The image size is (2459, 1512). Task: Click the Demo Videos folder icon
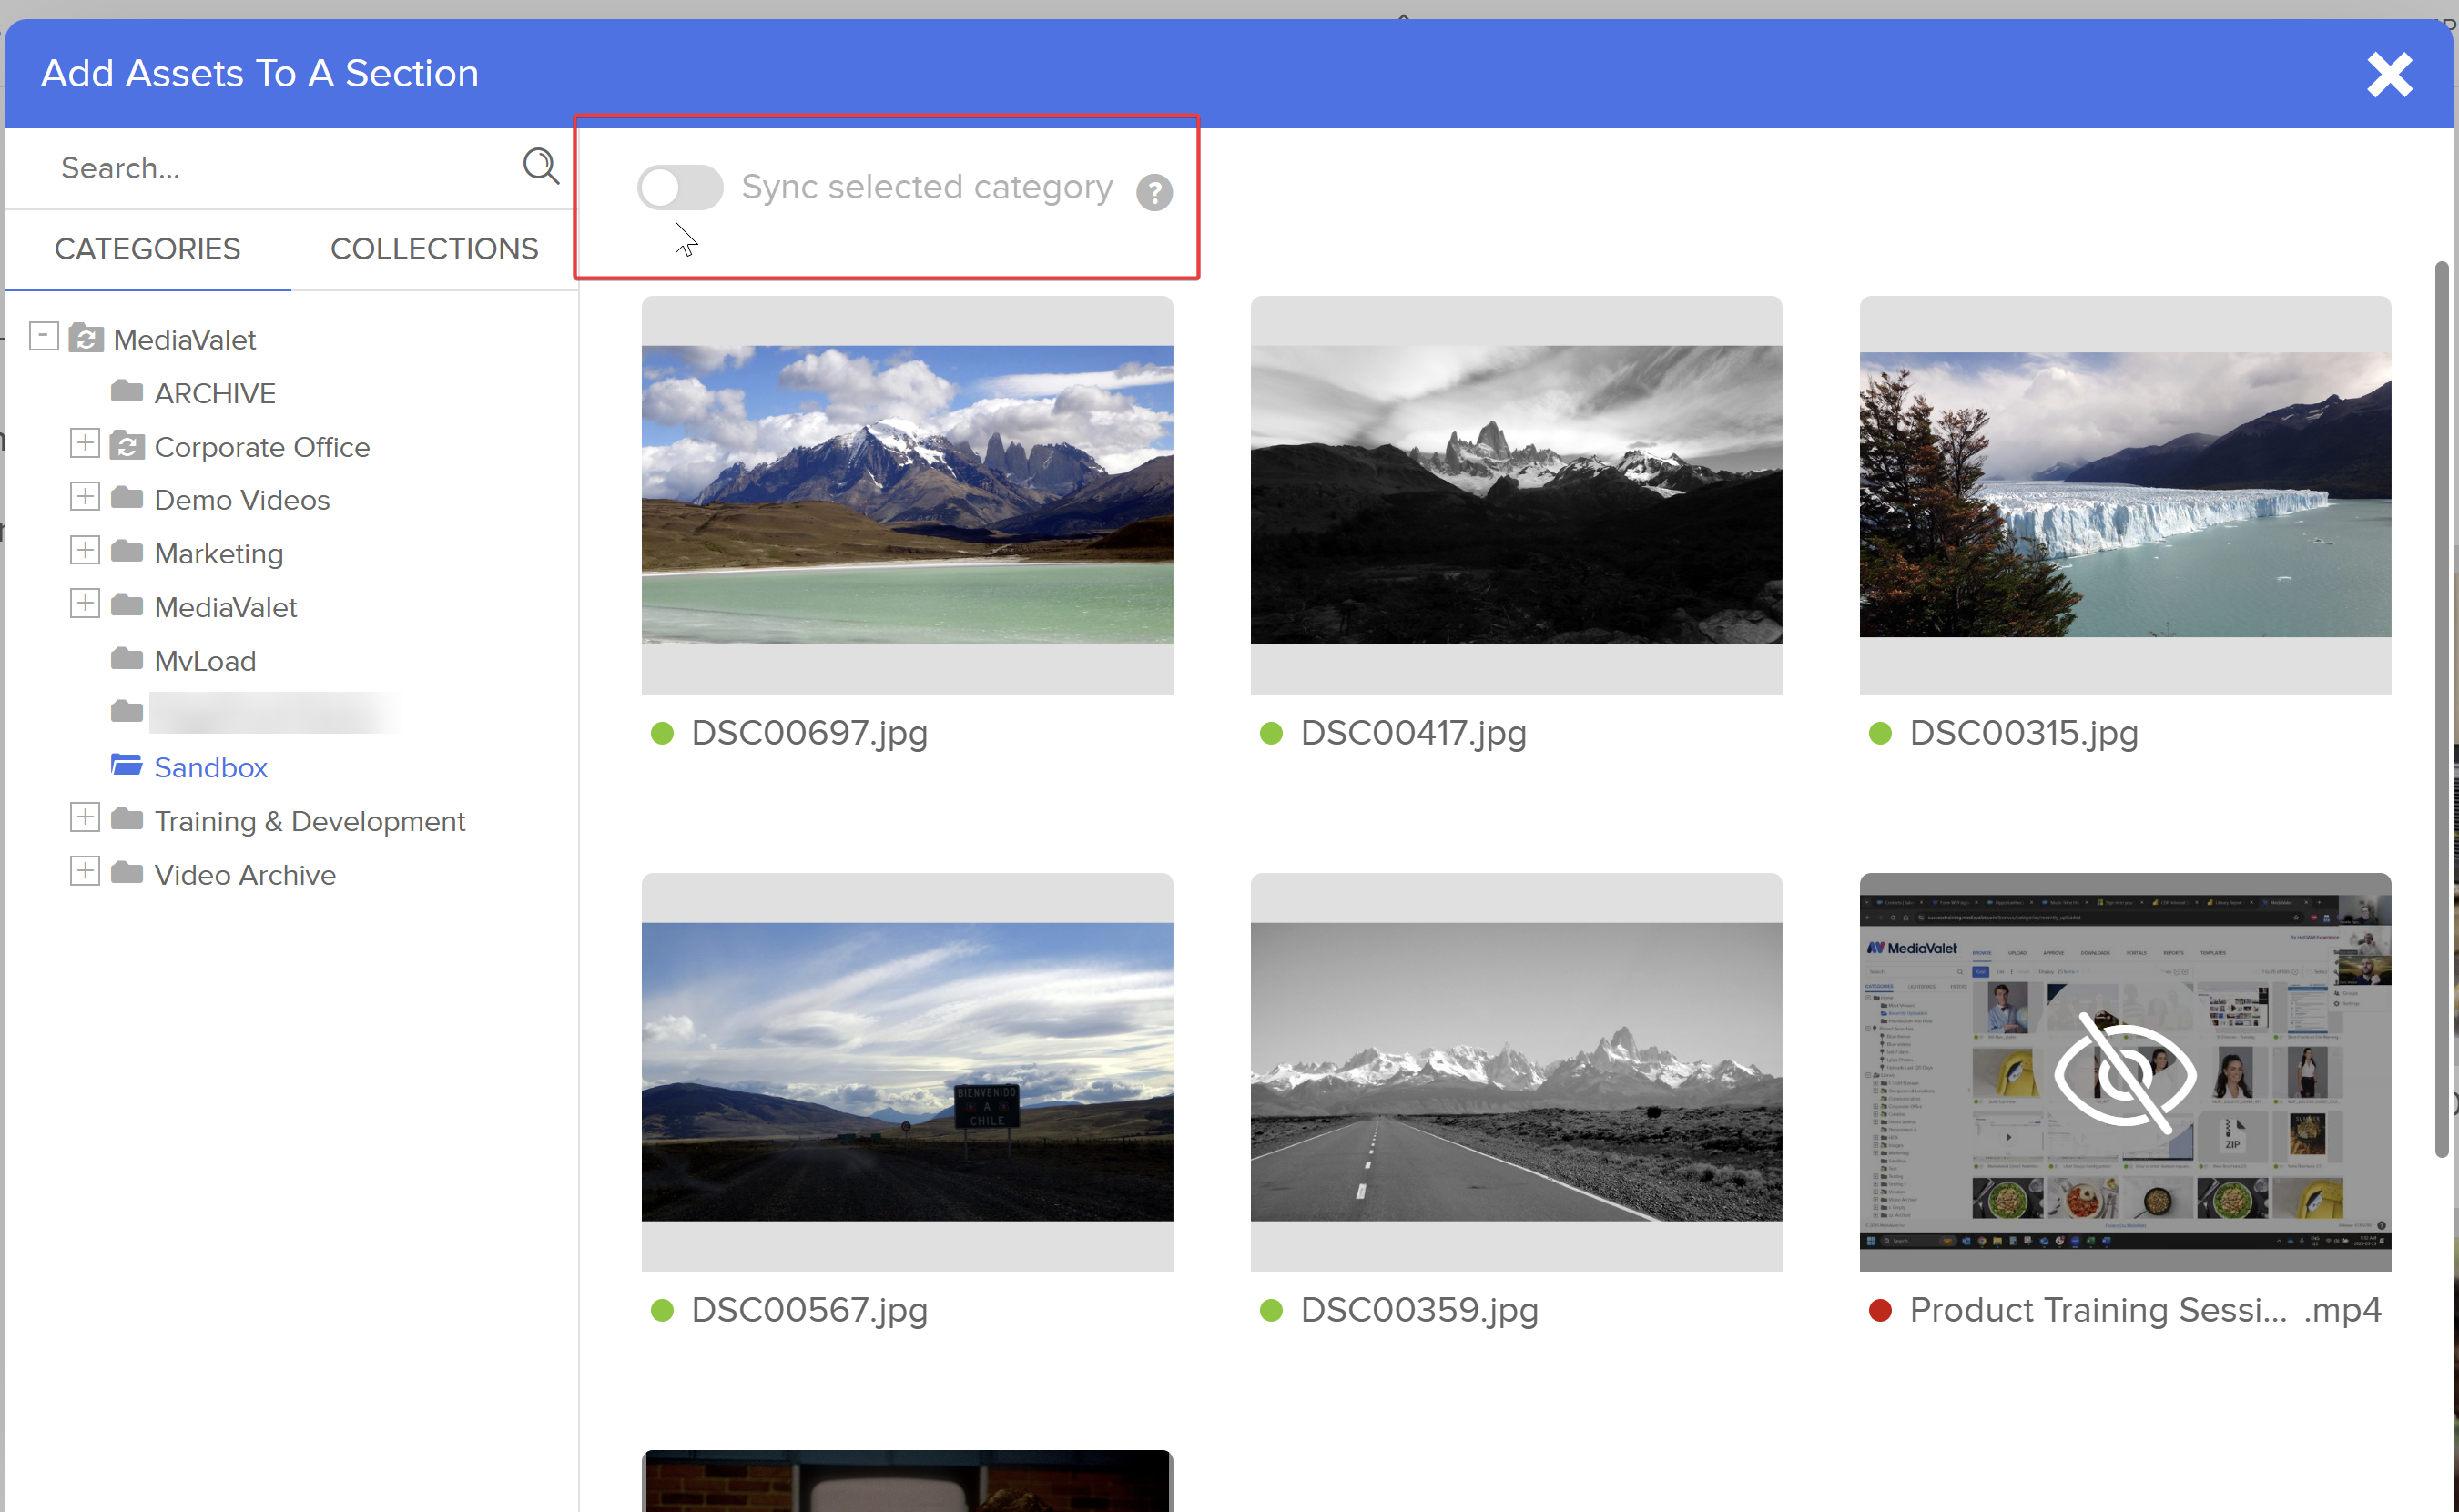point(127,498)
